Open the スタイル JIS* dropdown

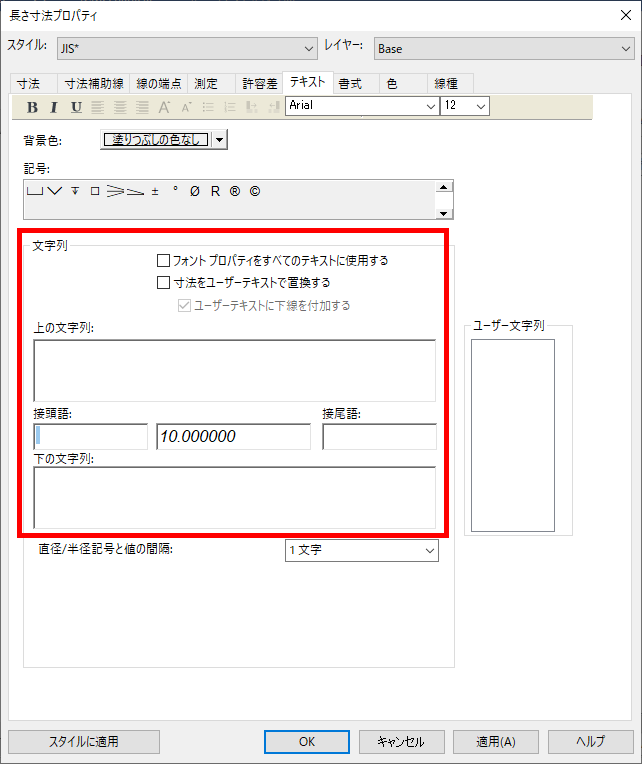[x=187, y=49]
